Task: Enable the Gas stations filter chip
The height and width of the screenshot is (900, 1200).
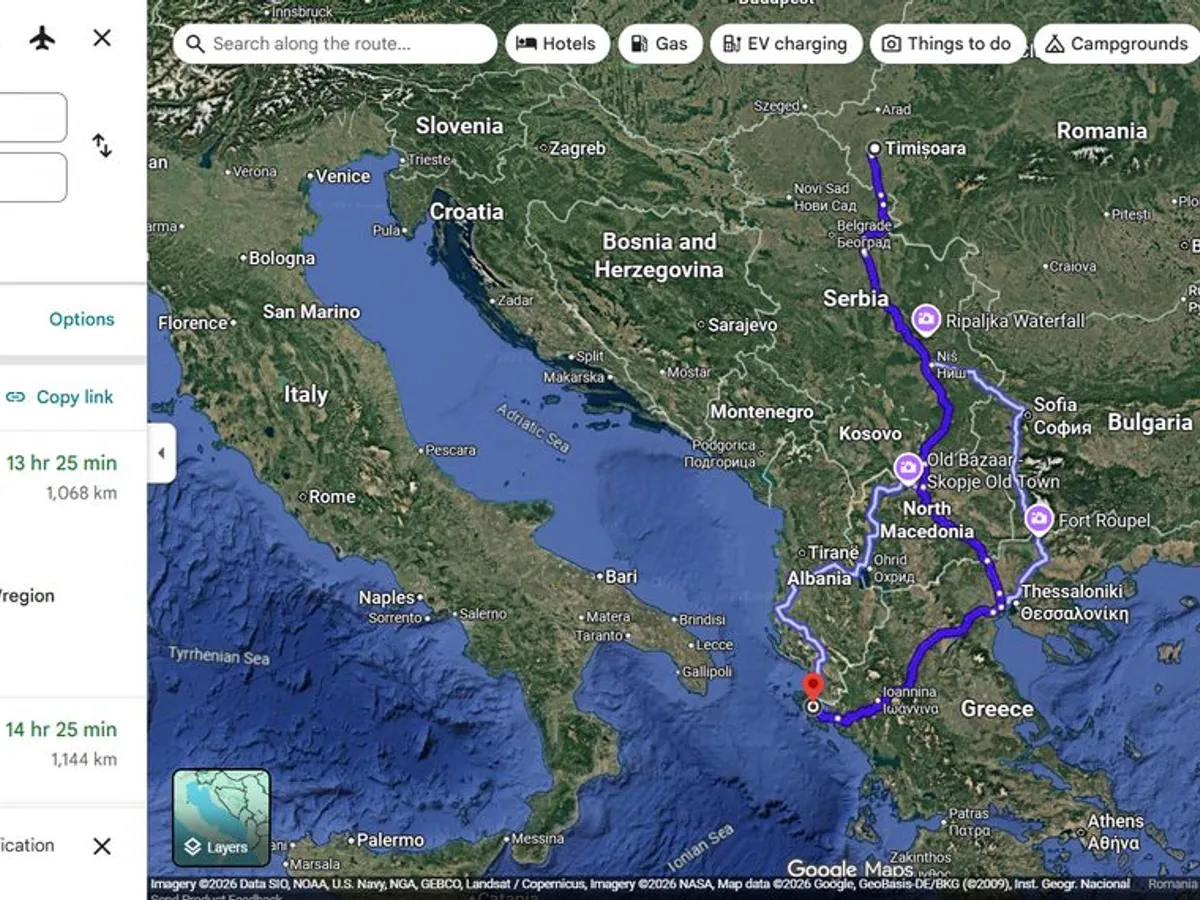Action: click(x=659, y=44)
